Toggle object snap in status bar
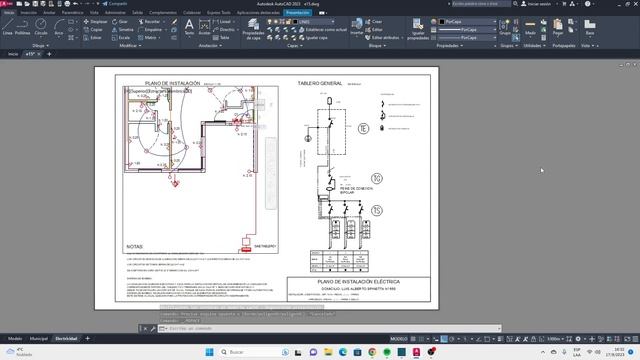This screenshot has width=640, height=360. pyautogui.click(x=487, y=339)
